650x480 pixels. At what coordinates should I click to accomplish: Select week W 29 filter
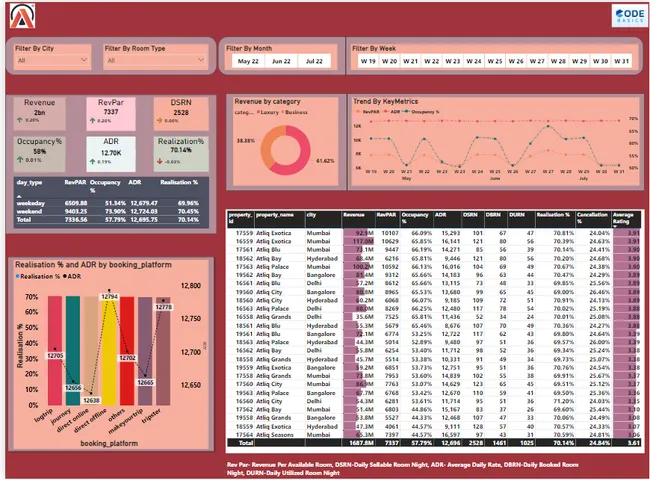(580, 61)
